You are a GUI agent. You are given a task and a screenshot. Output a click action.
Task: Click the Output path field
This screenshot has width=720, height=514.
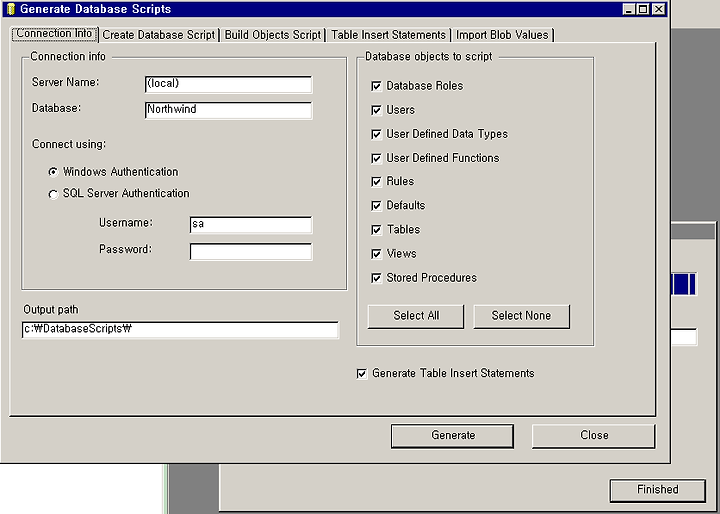tap(180, 330)
